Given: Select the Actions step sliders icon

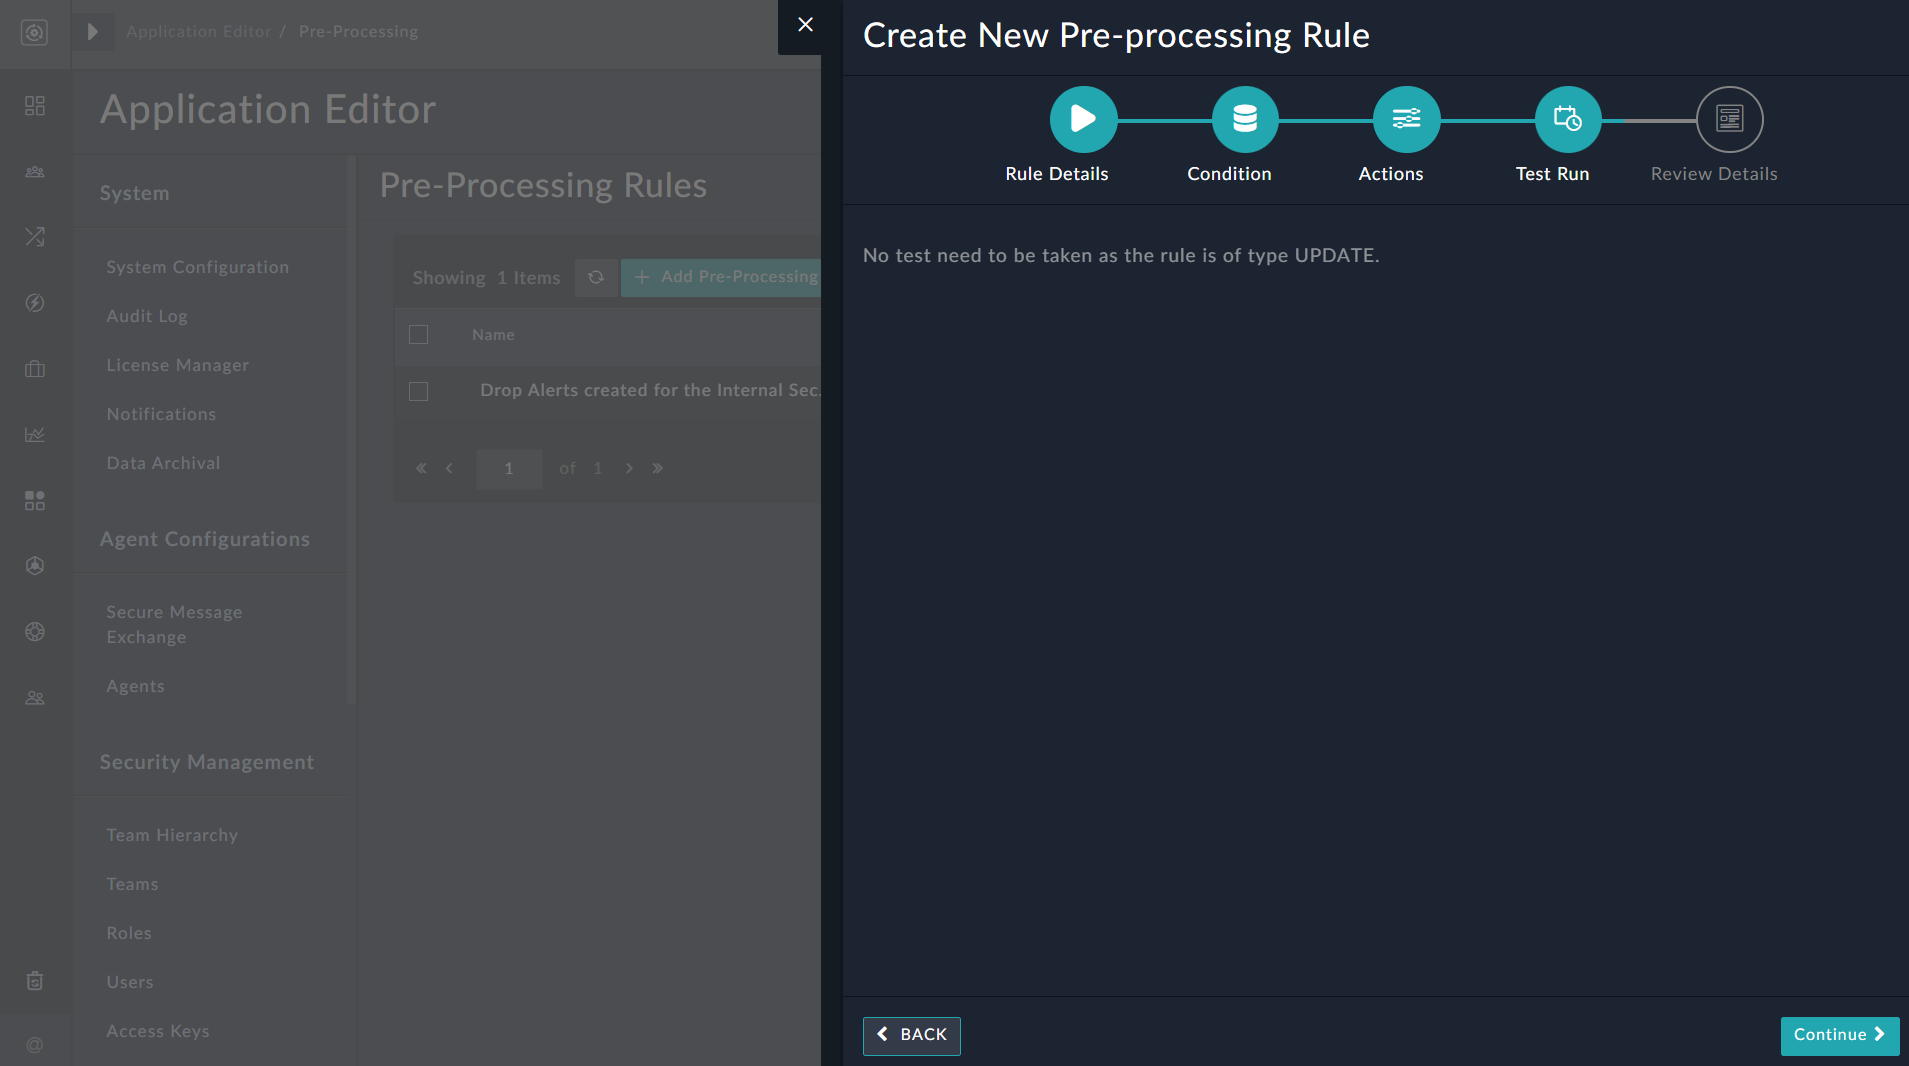Looking at the screenshot, I should (1406, 119).
